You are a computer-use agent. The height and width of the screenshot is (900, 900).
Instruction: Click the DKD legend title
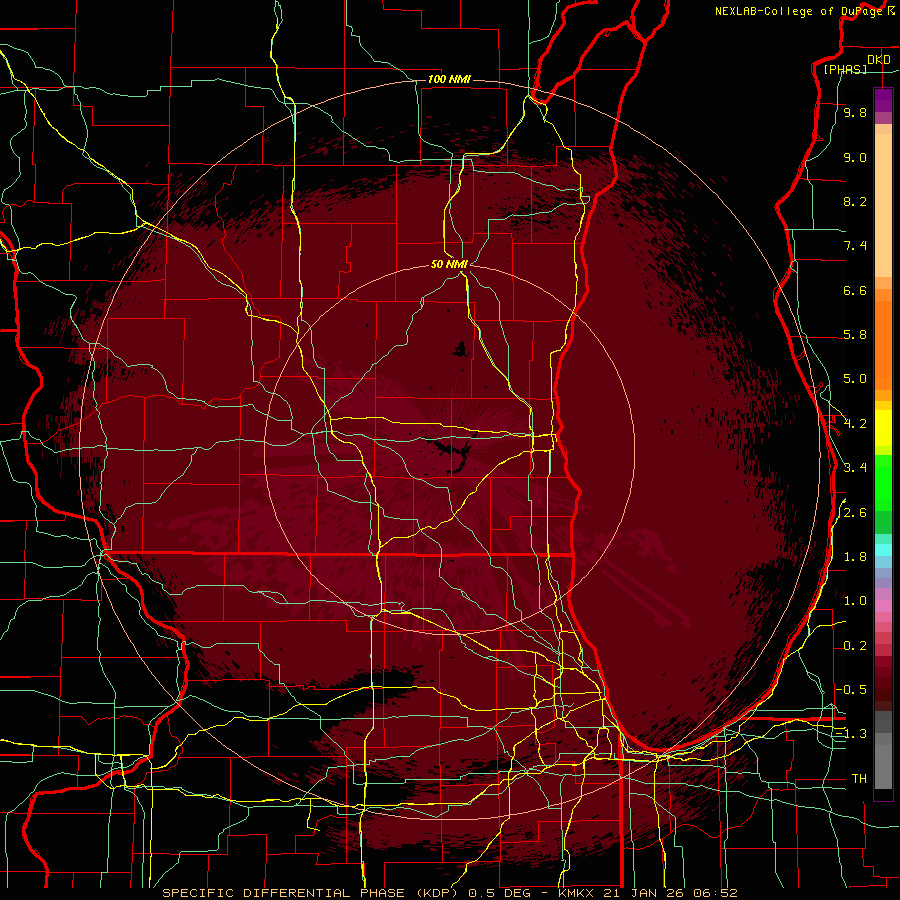click(879, 60)
